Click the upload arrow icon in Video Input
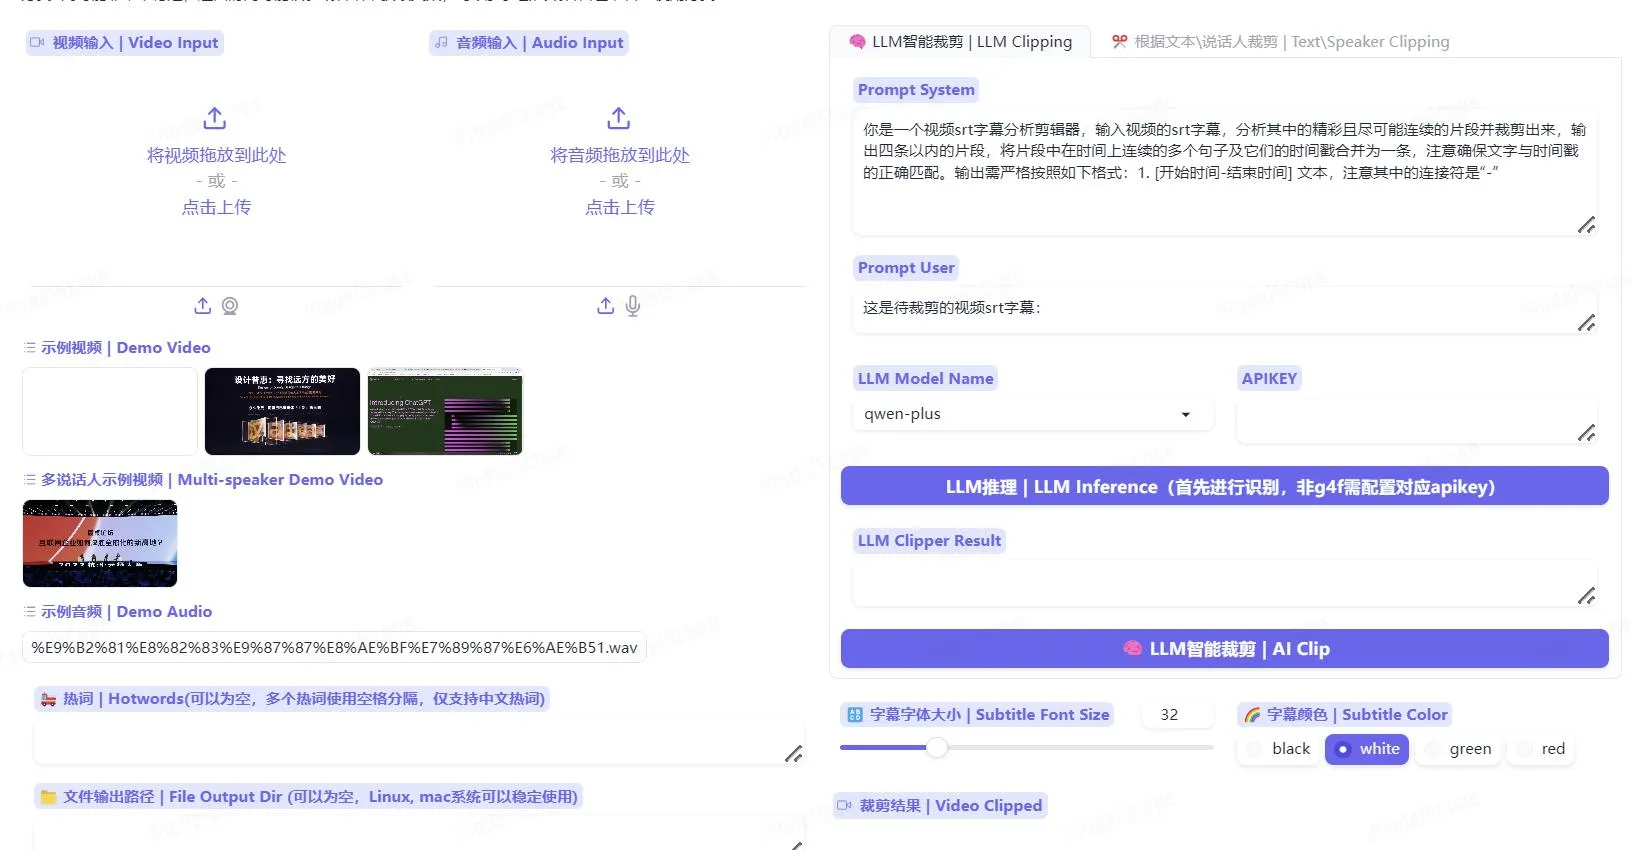Viewport: 1648px width, 850px height. 215,118
